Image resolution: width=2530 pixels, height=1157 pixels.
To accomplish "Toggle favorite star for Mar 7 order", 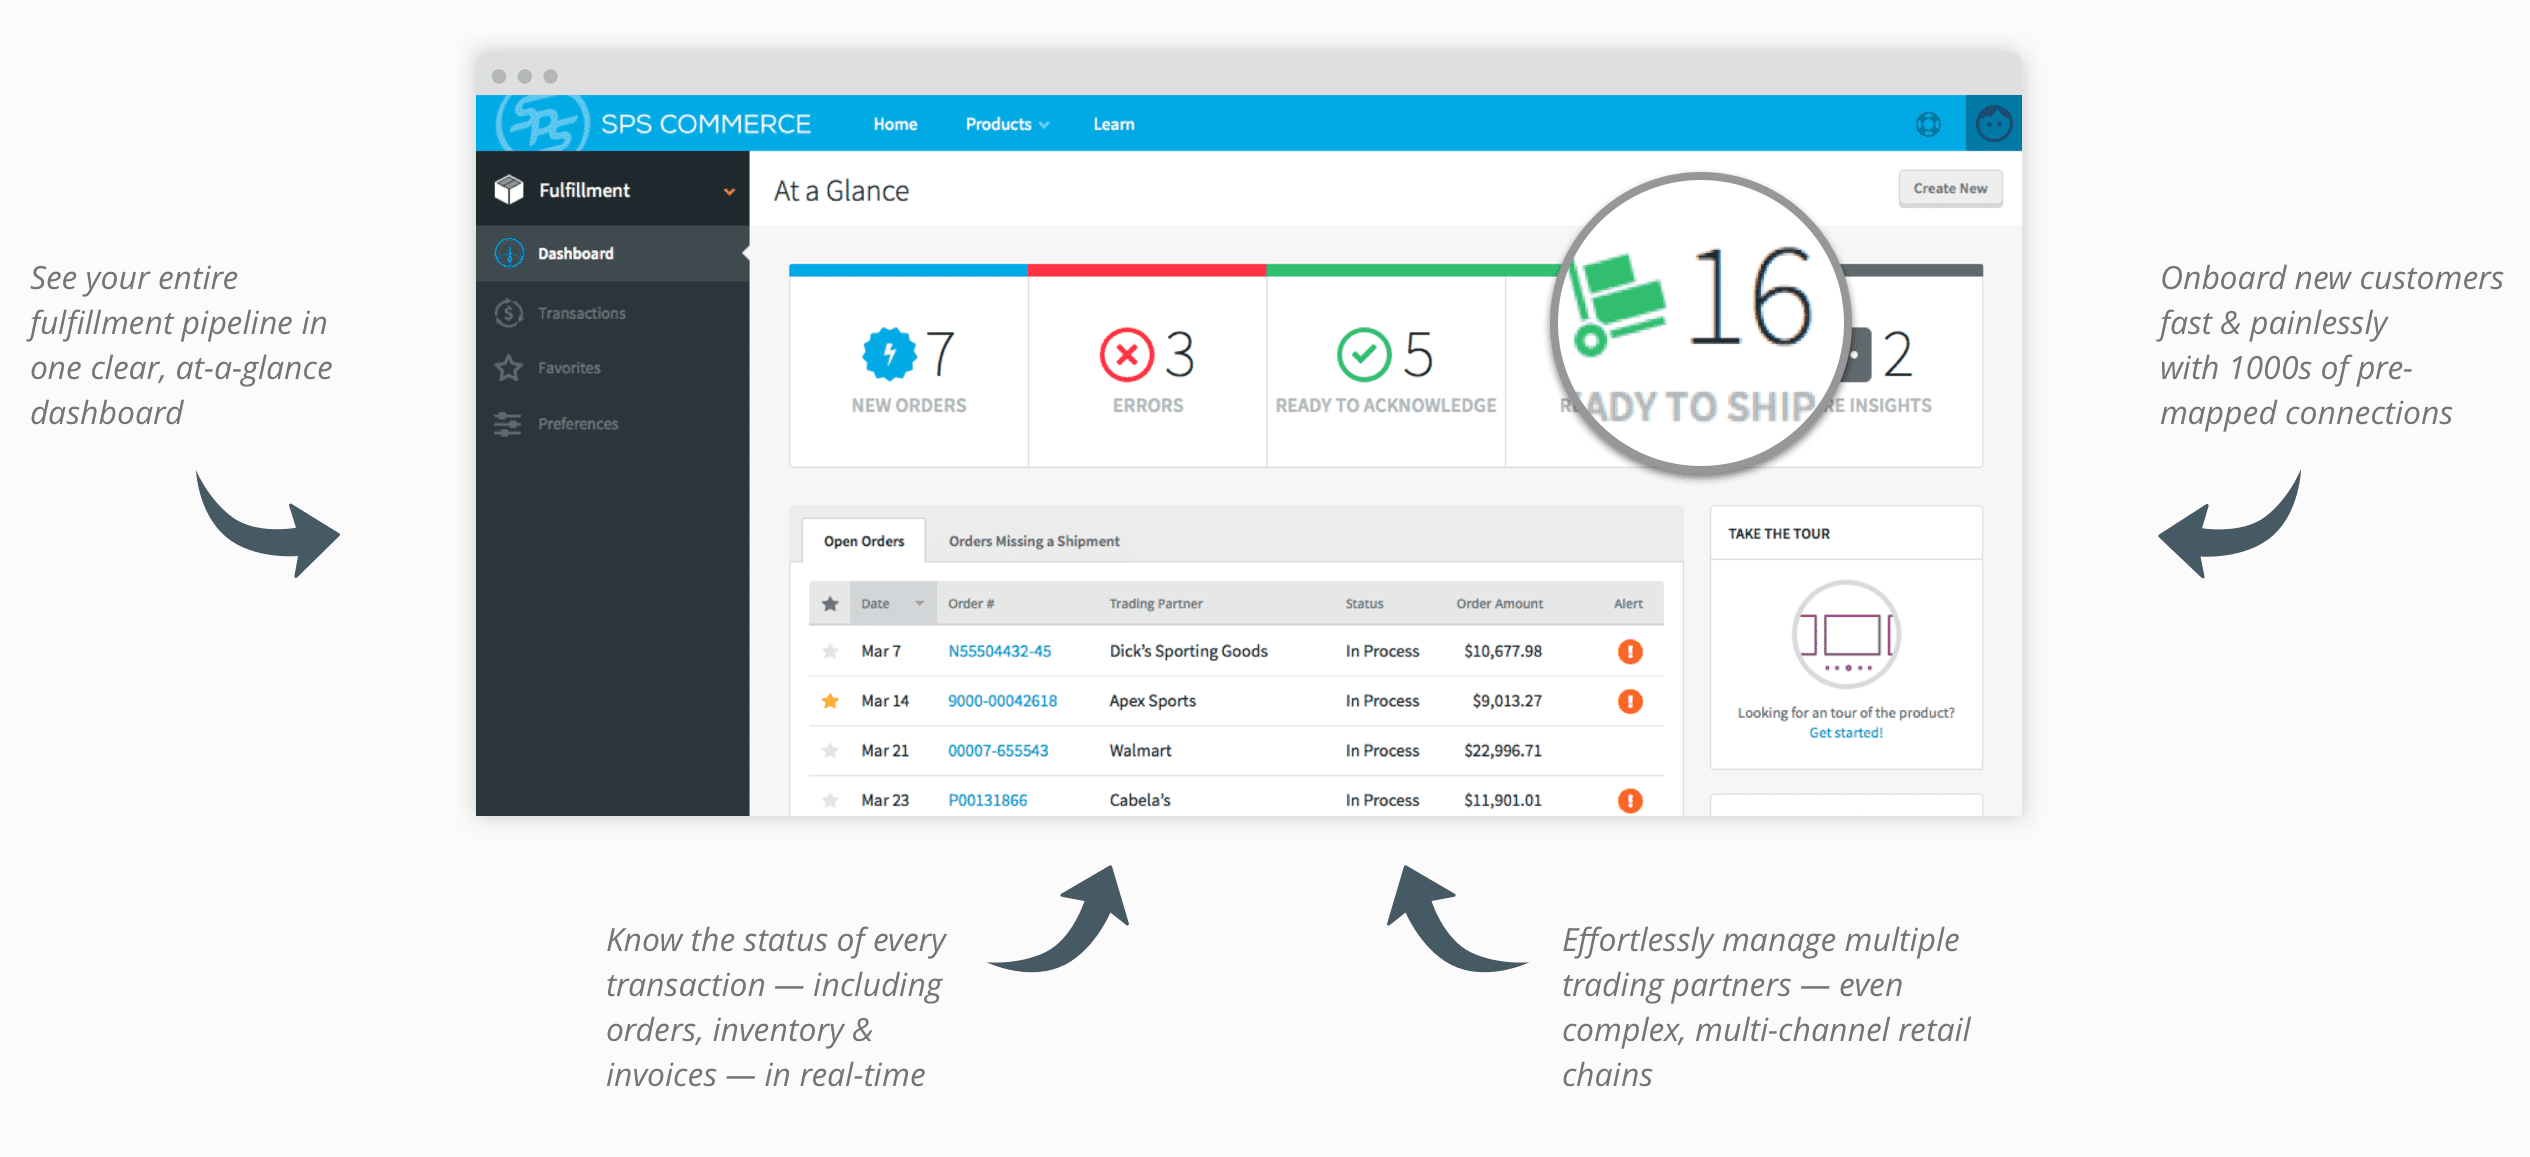I will click(x=830, y=652).
